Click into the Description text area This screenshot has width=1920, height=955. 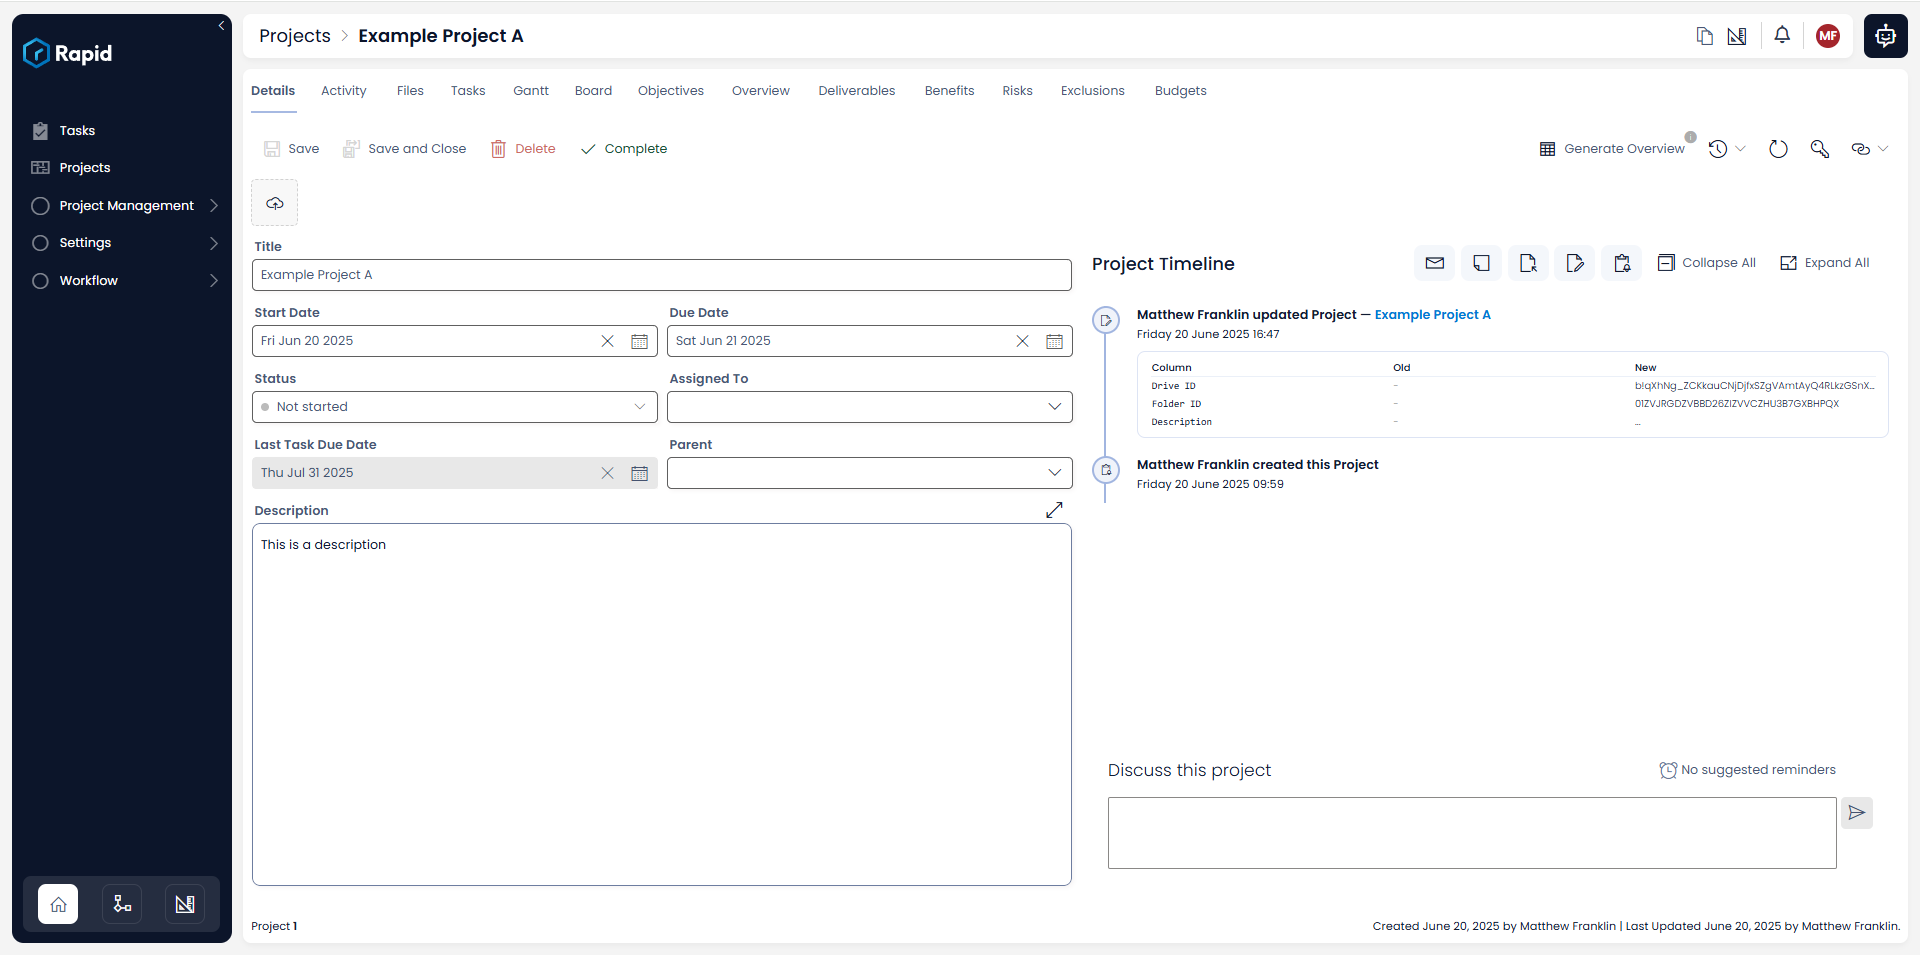point(661,705)
